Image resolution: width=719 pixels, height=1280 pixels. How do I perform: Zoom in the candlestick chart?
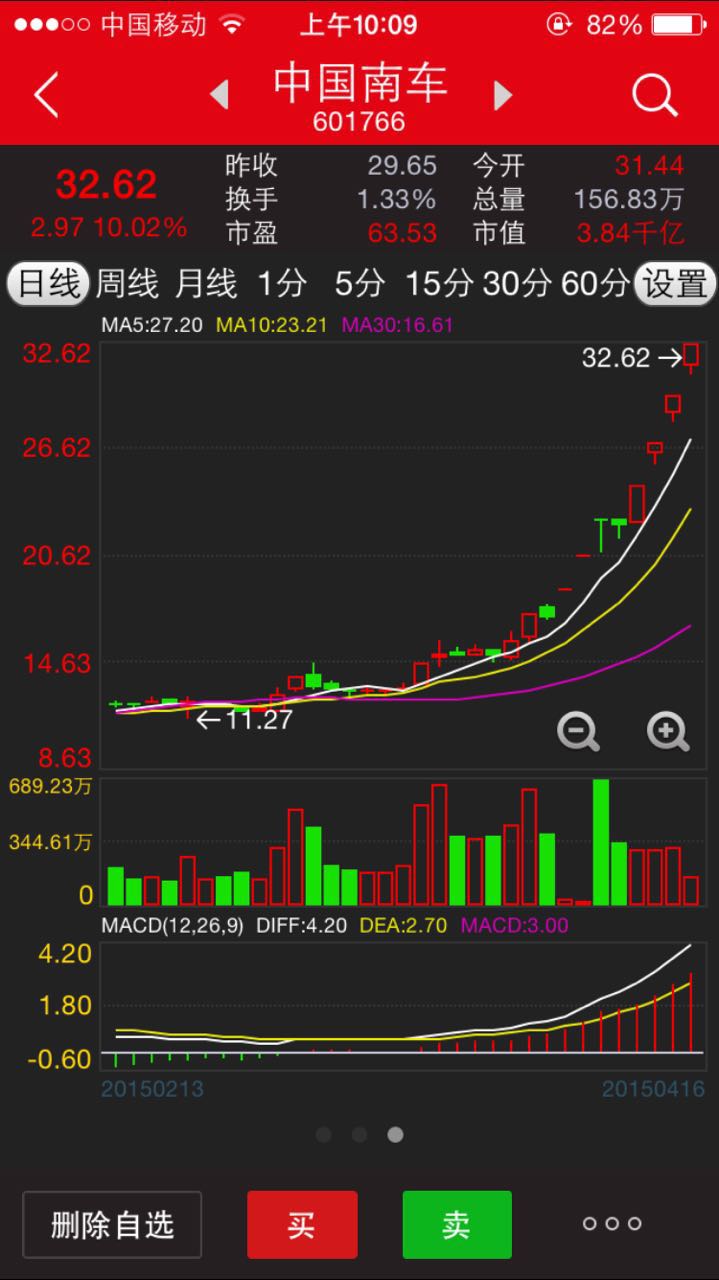click(x=668, y=732)
